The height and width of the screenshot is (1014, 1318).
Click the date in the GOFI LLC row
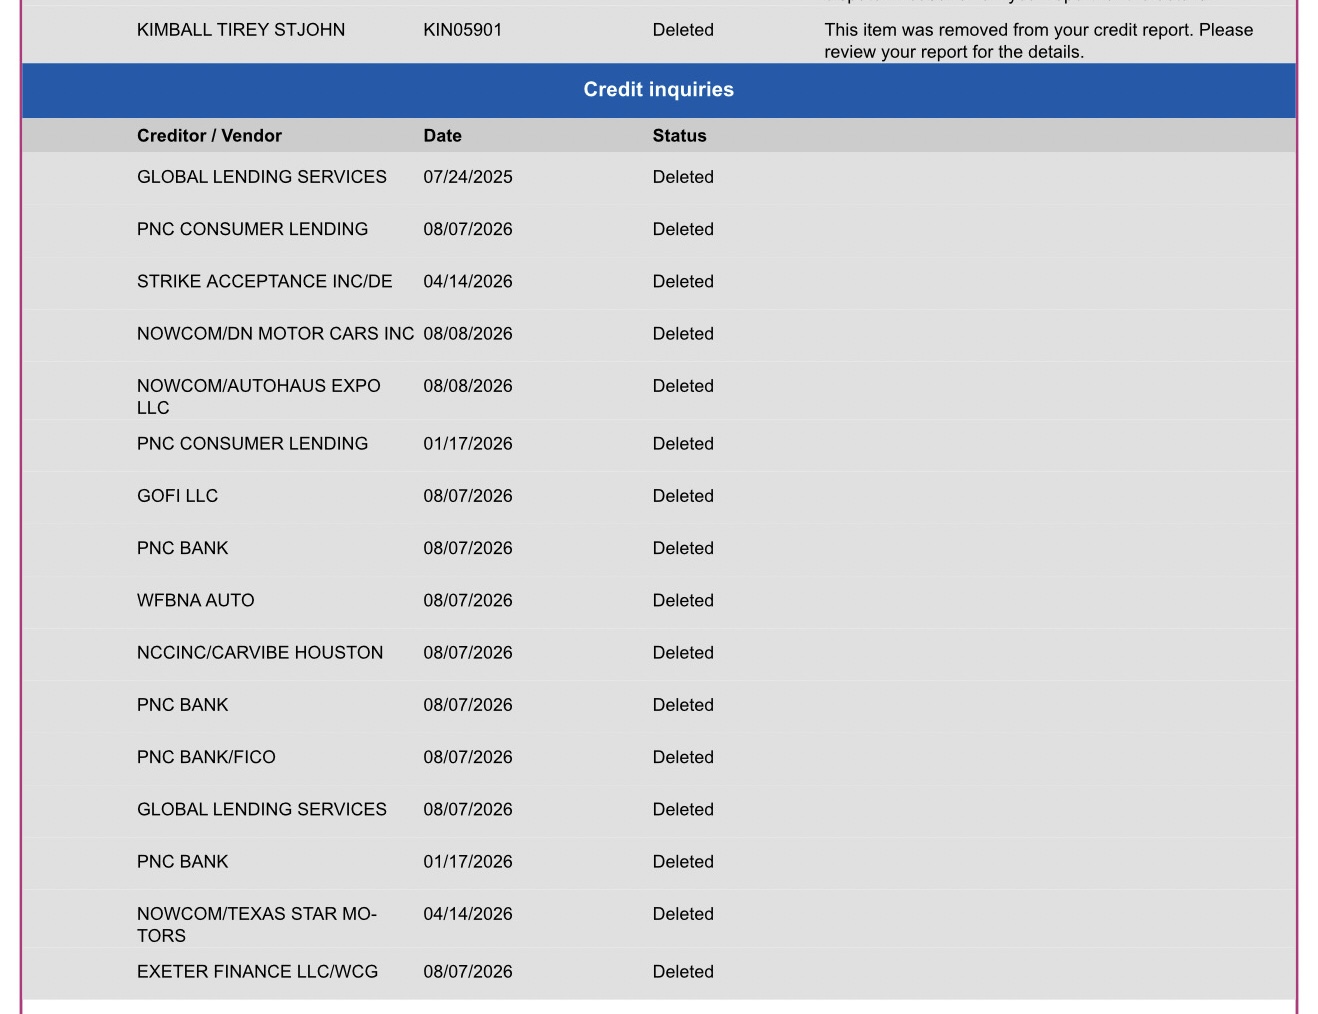[468, 496]
